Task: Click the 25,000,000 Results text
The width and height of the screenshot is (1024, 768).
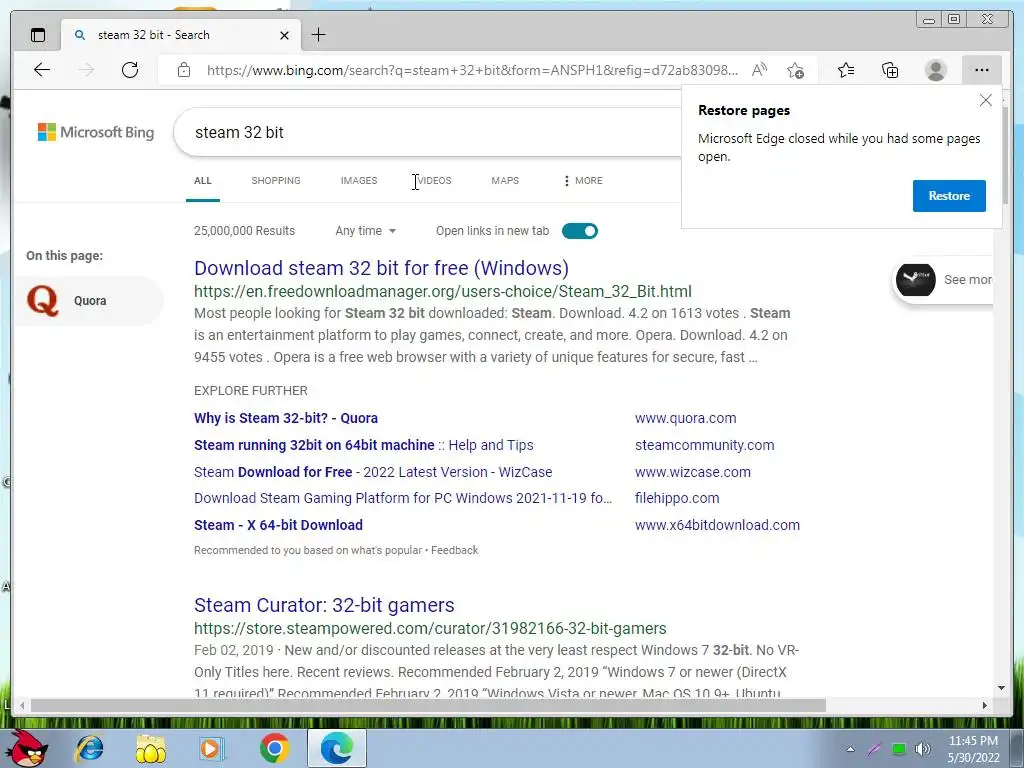Action: 244,231
